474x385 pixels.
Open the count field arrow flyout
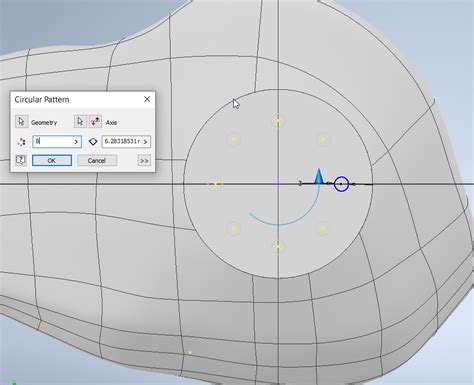(x=76, y=142)
